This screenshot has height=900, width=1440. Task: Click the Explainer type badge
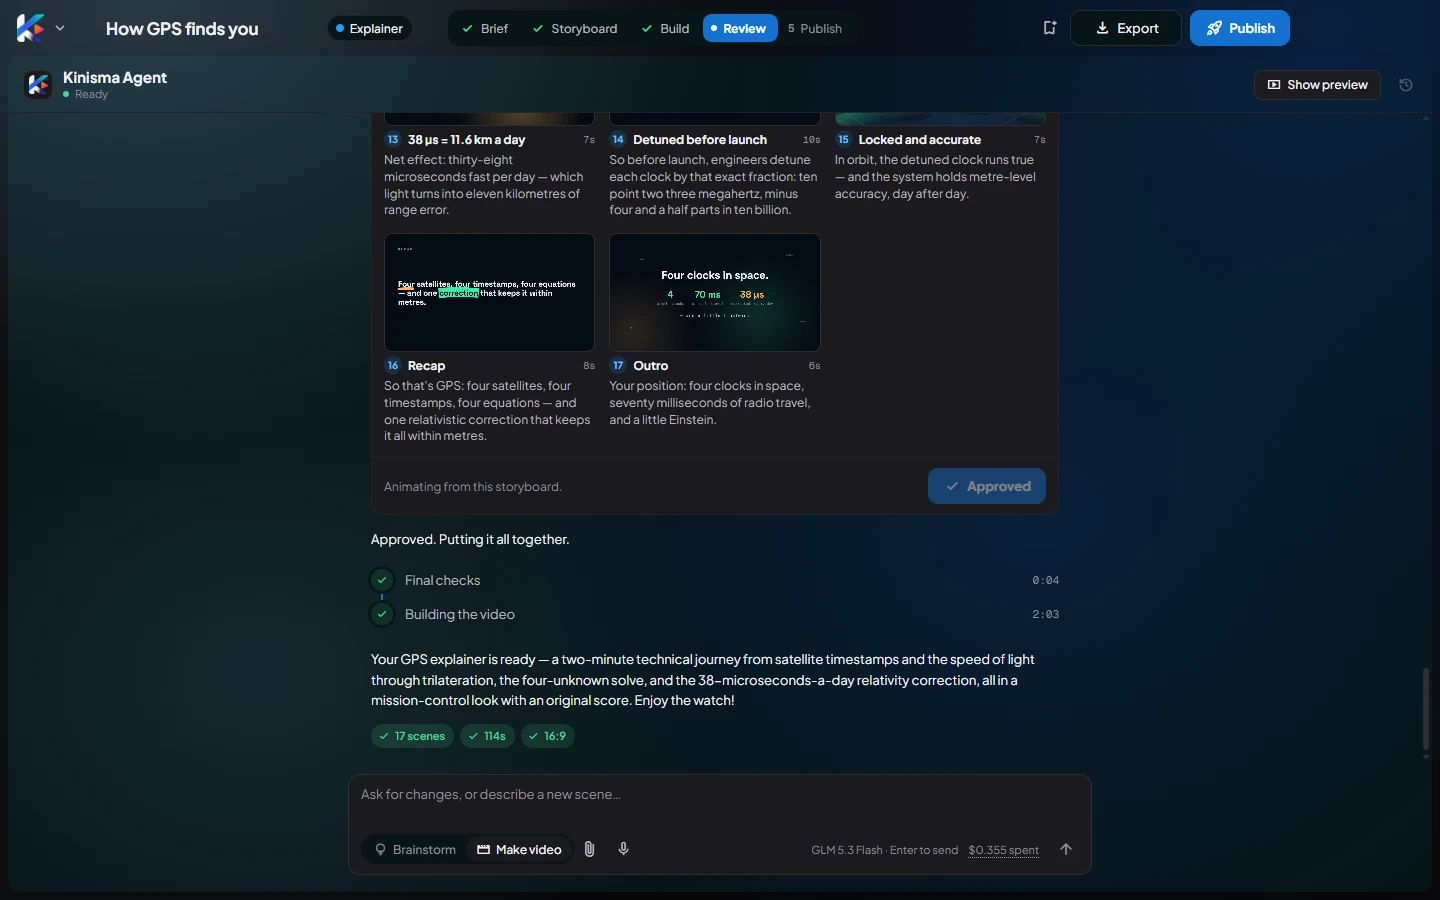click(x=369, y=28)
